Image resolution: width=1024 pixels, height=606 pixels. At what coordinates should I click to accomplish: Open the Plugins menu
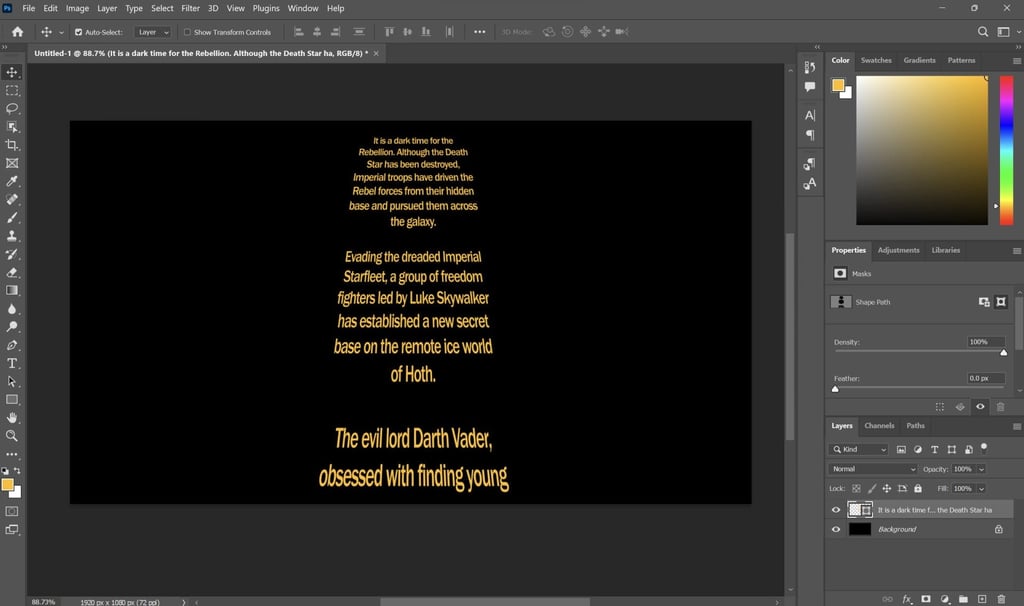click(266, 8)
